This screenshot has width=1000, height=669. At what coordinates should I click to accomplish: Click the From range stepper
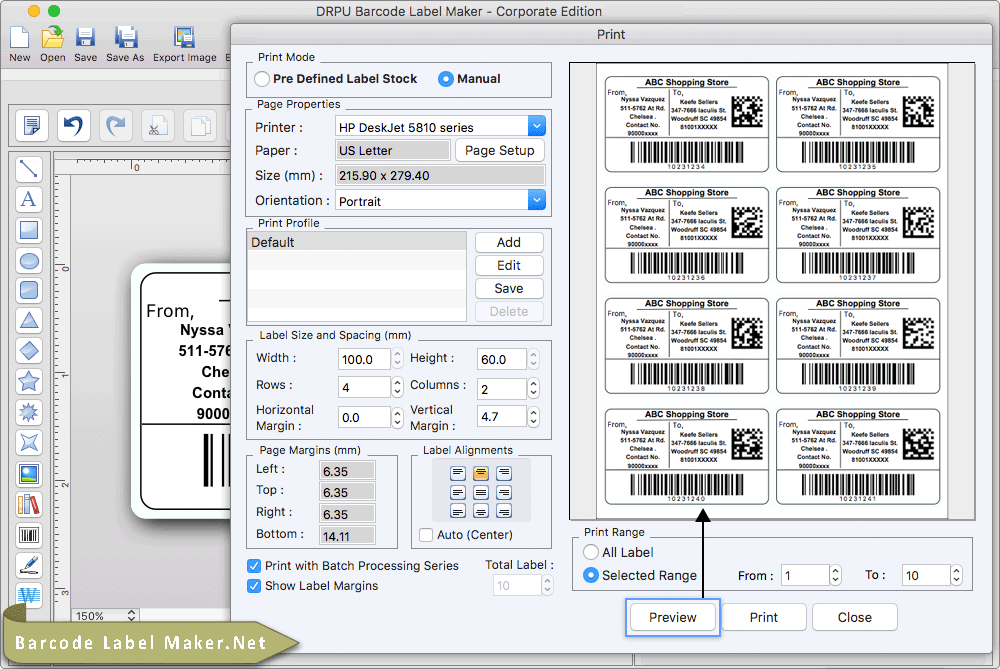coord(835,575)
